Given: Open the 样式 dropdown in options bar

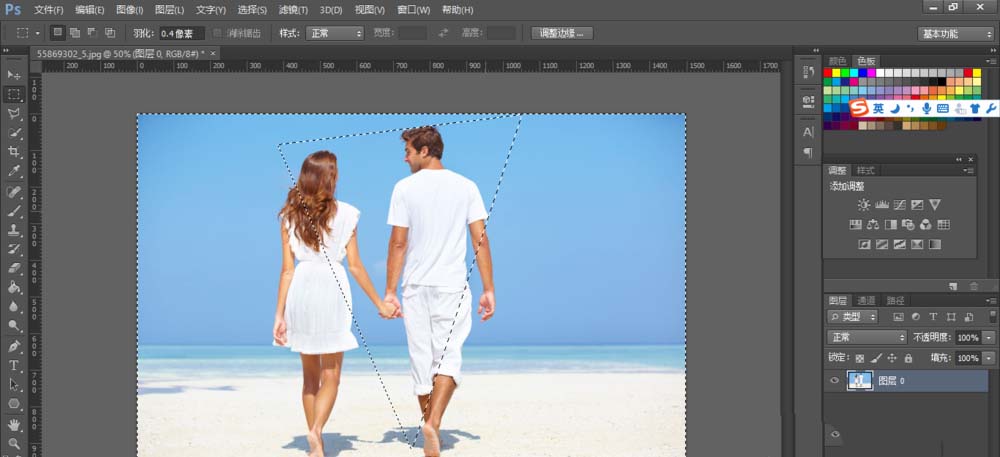Looking at the screenshot, I should 334,33.
